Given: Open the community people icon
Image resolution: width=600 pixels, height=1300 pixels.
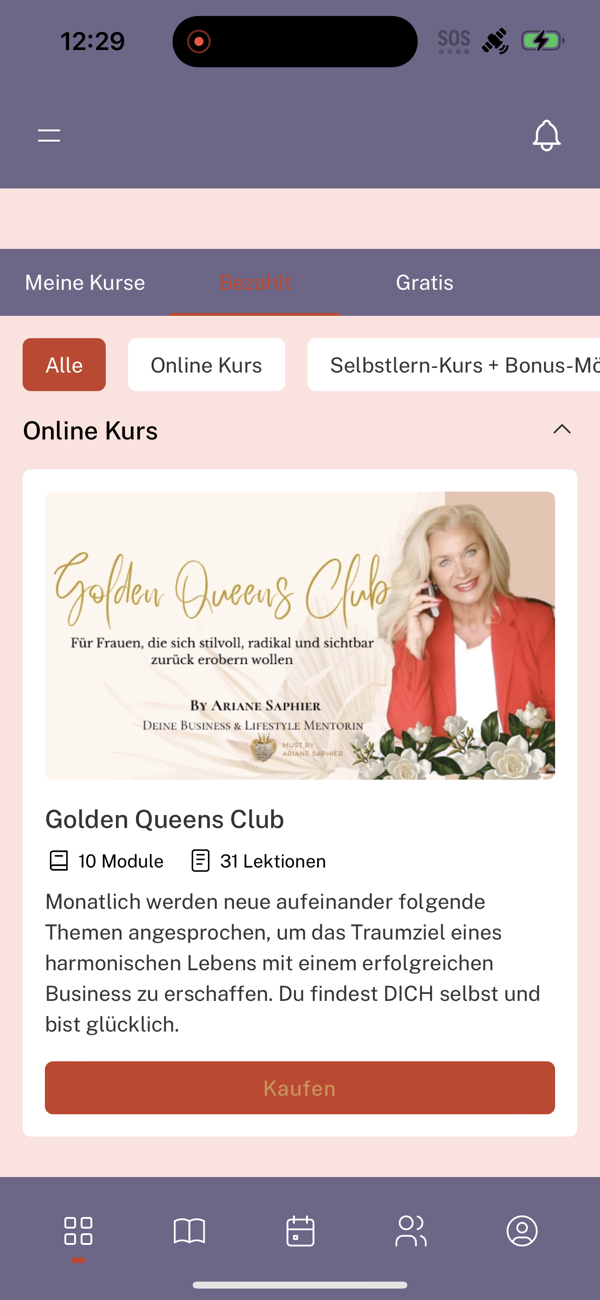Looking at the screenshot, I should [x=411, y=1230].
